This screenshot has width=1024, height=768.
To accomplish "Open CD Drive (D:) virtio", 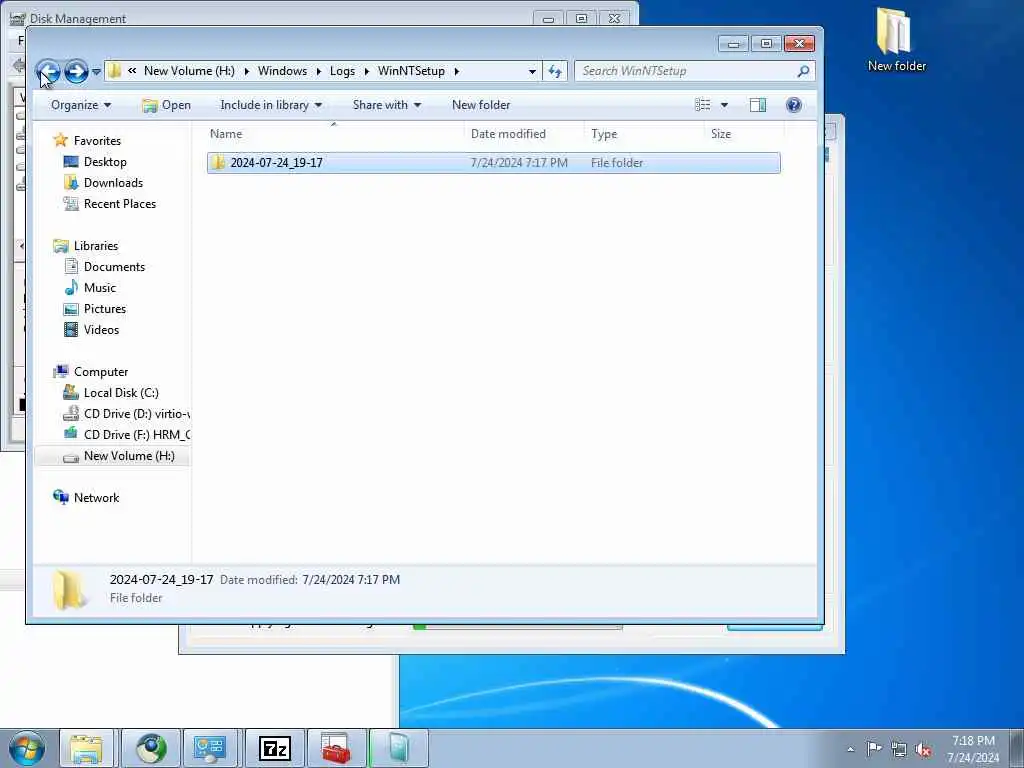I will pyautogui.click(x=136, y=414).
